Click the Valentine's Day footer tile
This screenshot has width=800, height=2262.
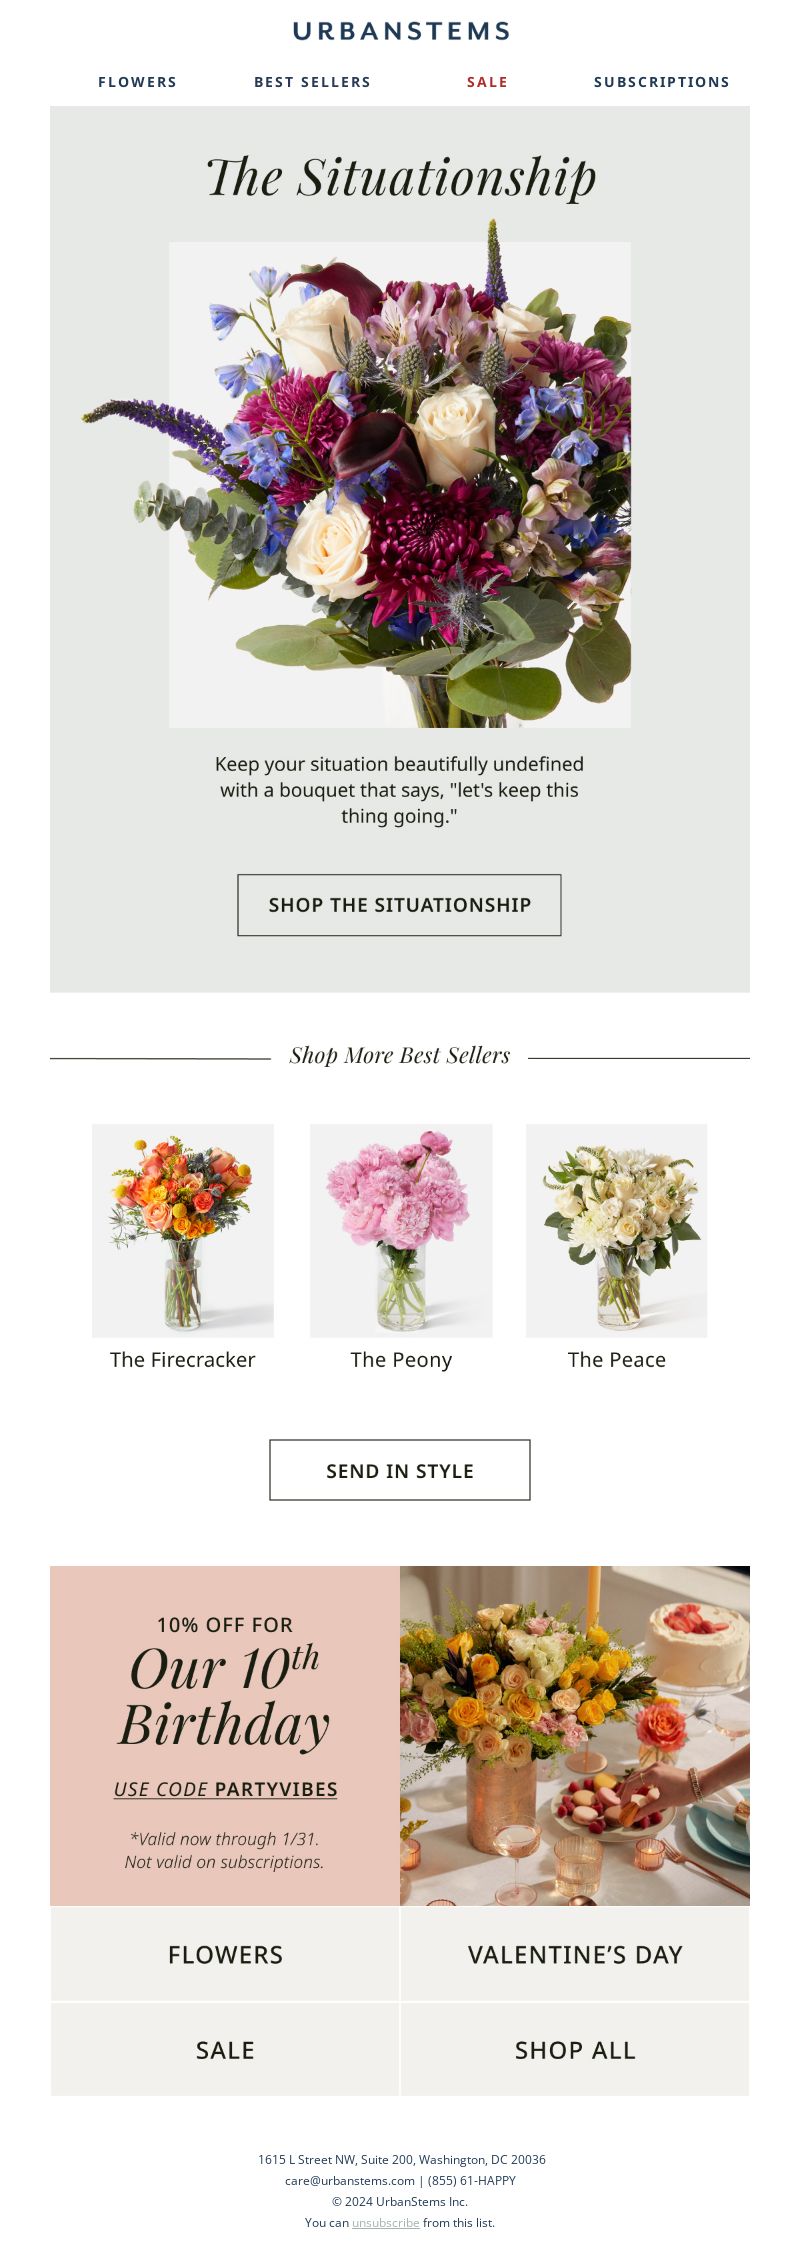tap(575, 1954)
